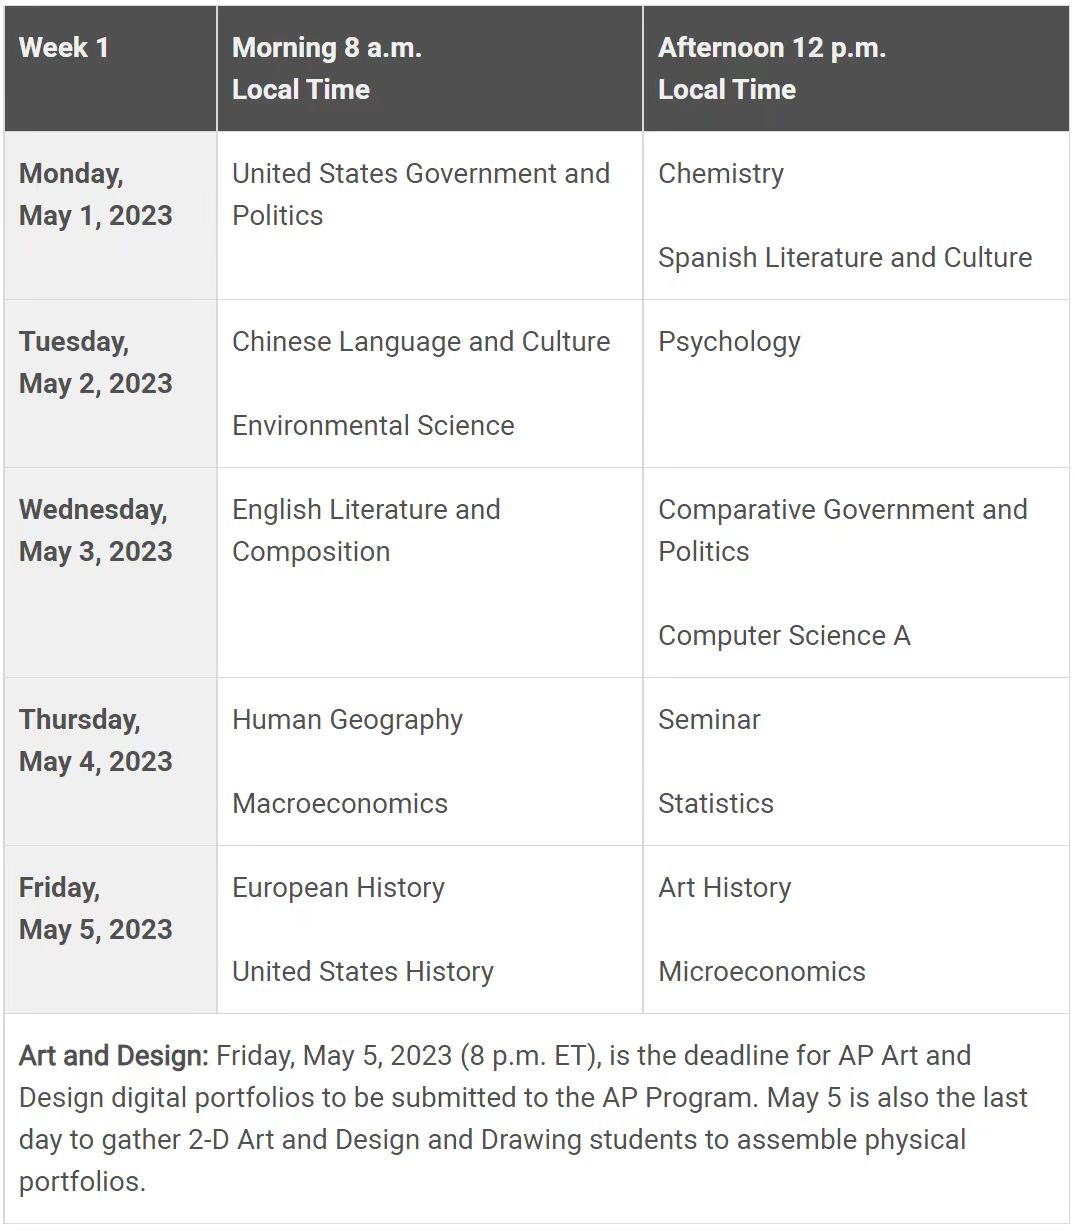Select English Literature and Composition exam
The image size is (1074, 1231).
366,530
